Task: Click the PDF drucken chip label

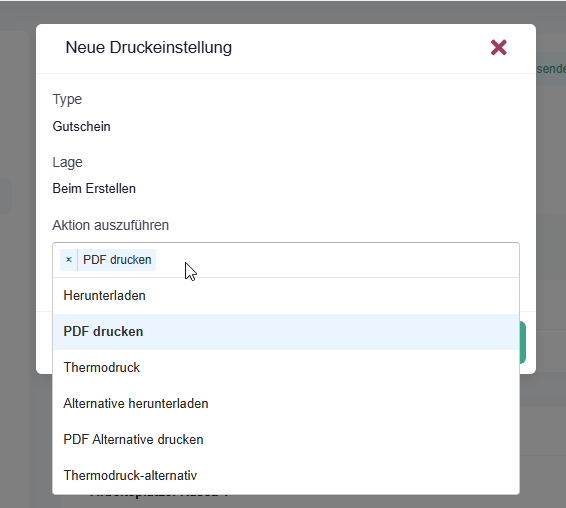Action: [117, 260]
